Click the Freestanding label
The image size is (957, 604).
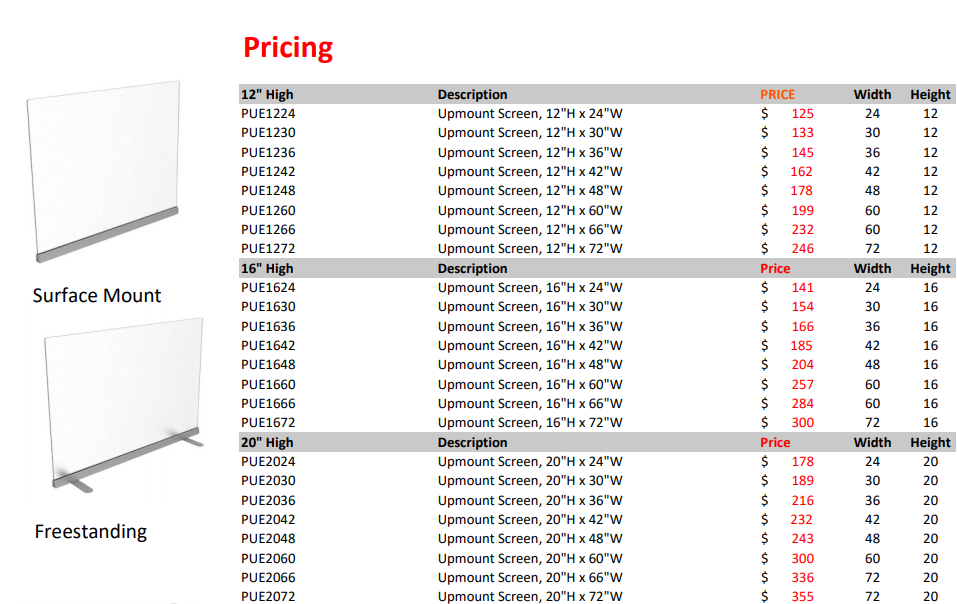point(90,531)
